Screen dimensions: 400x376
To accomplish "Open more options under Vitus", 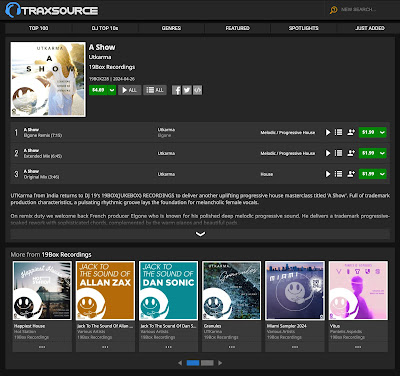I will coord(358,347).
